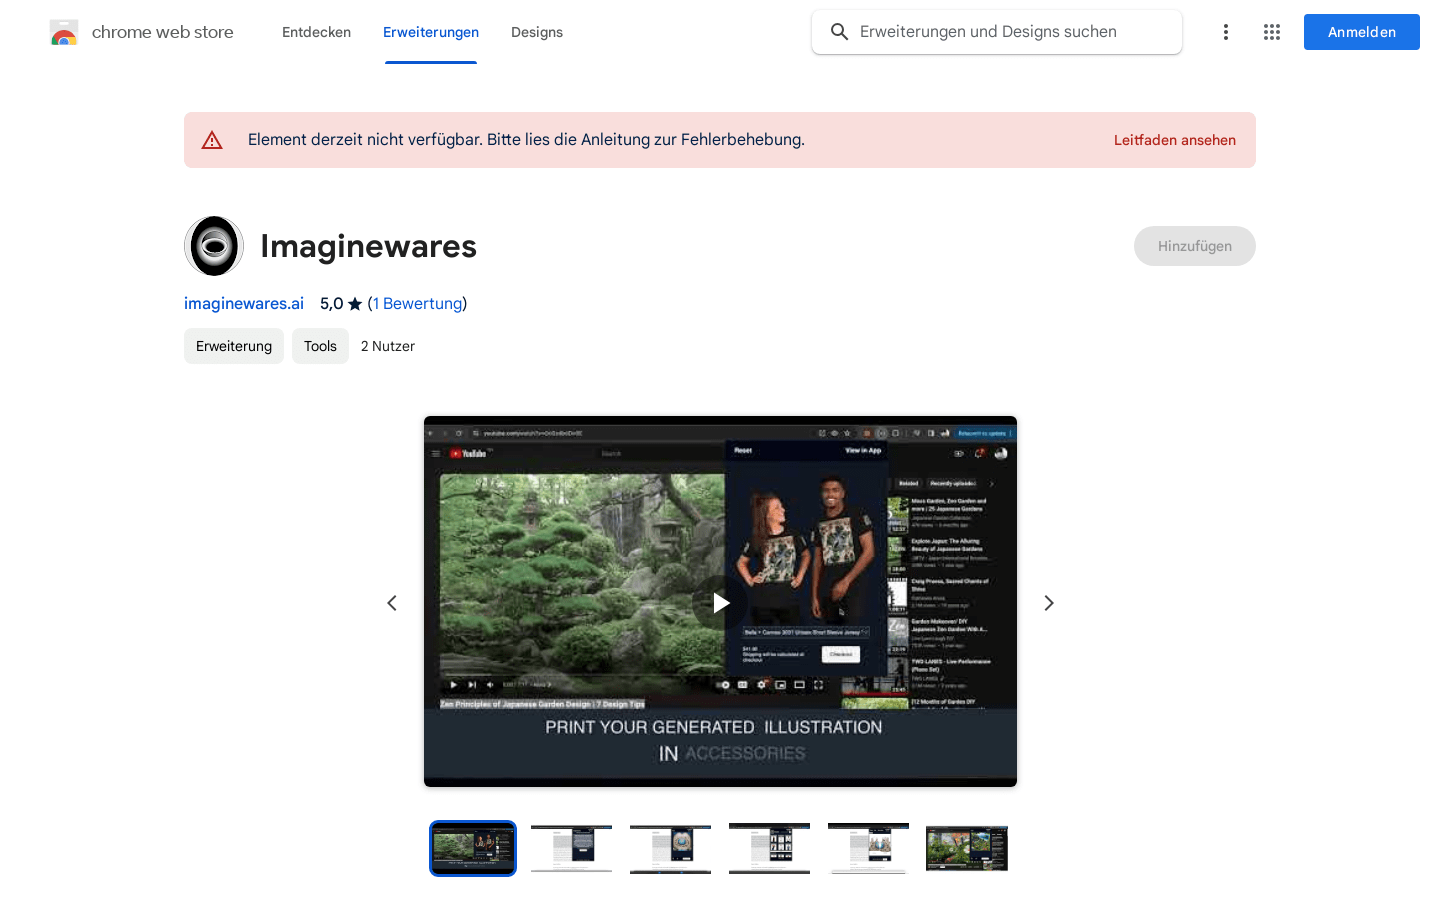This screenshot has width=1440, height=900.
Task: Open the Leitfaden ansehen link
Action: click(x=1175, y=140)
